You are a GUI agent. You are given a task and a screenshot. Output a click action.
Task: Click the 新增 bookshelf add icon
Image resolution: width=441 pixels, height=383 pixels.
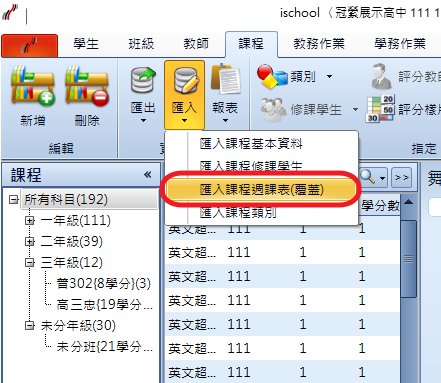coord(33,86)
